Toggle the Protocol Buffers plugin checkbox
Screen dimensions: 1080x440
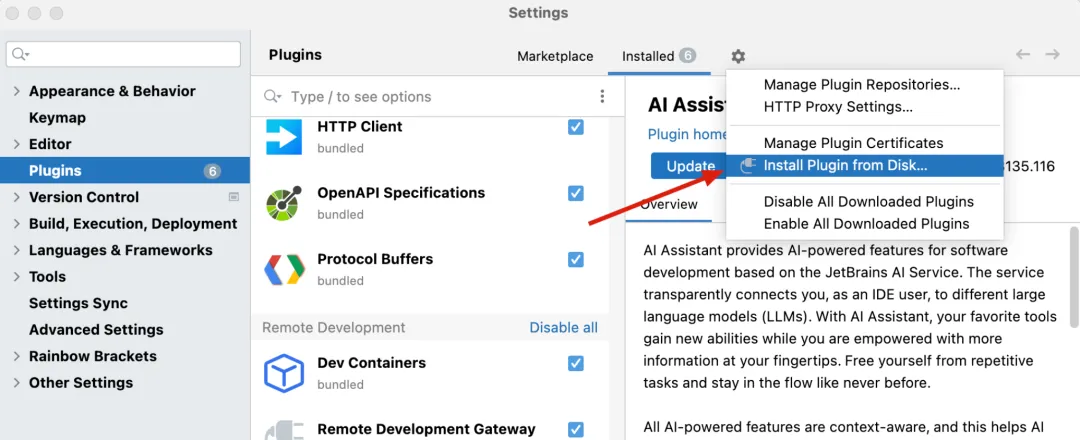point(576,259)
